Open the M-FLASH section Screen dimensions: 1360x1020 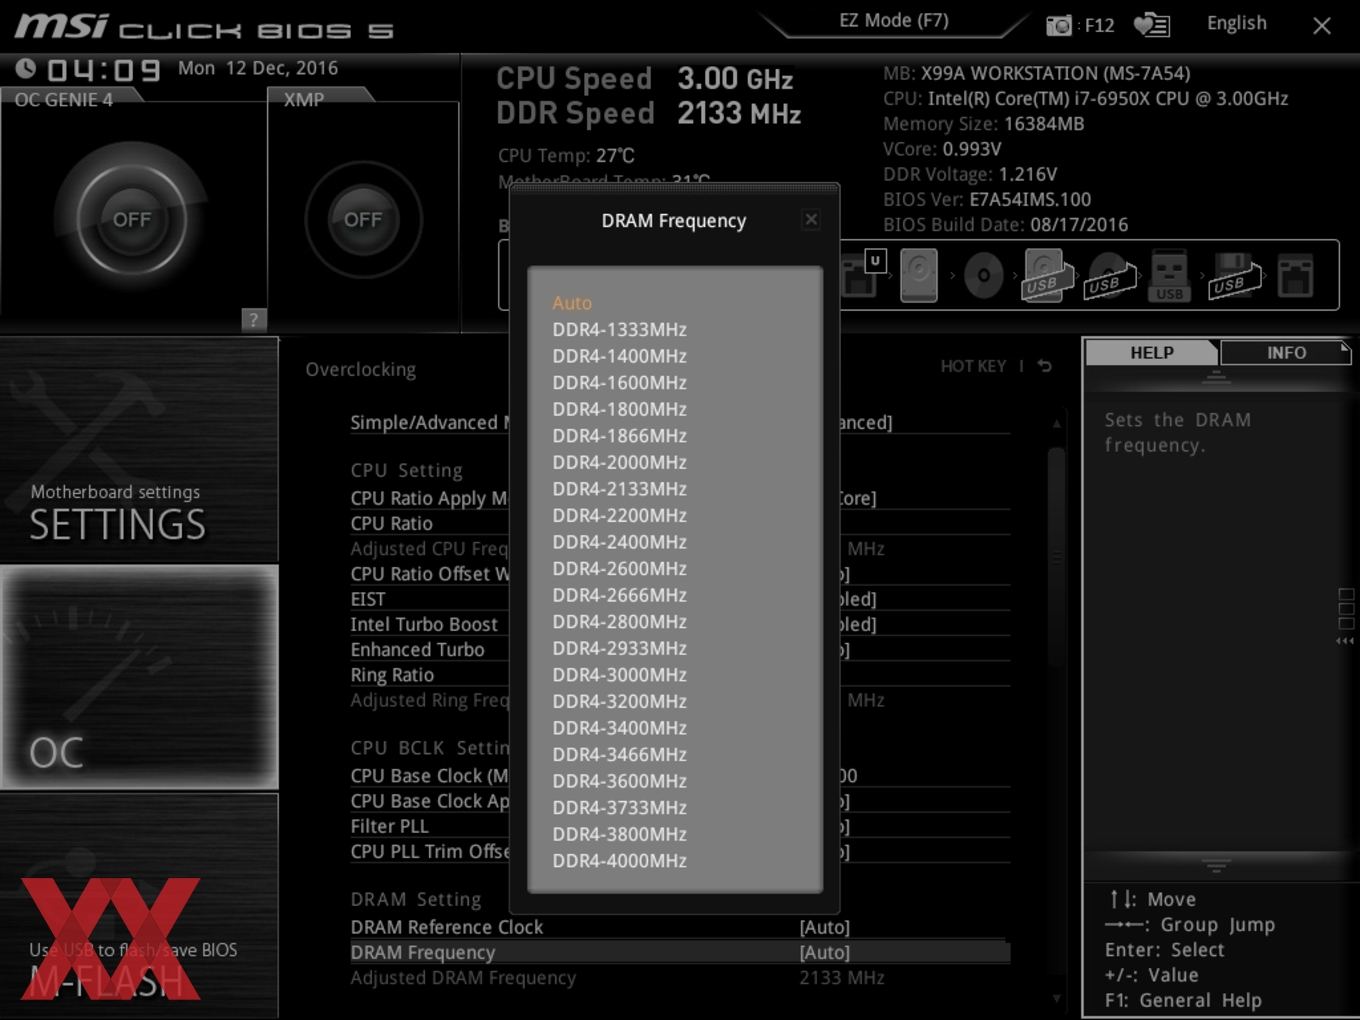click(139, 906)
